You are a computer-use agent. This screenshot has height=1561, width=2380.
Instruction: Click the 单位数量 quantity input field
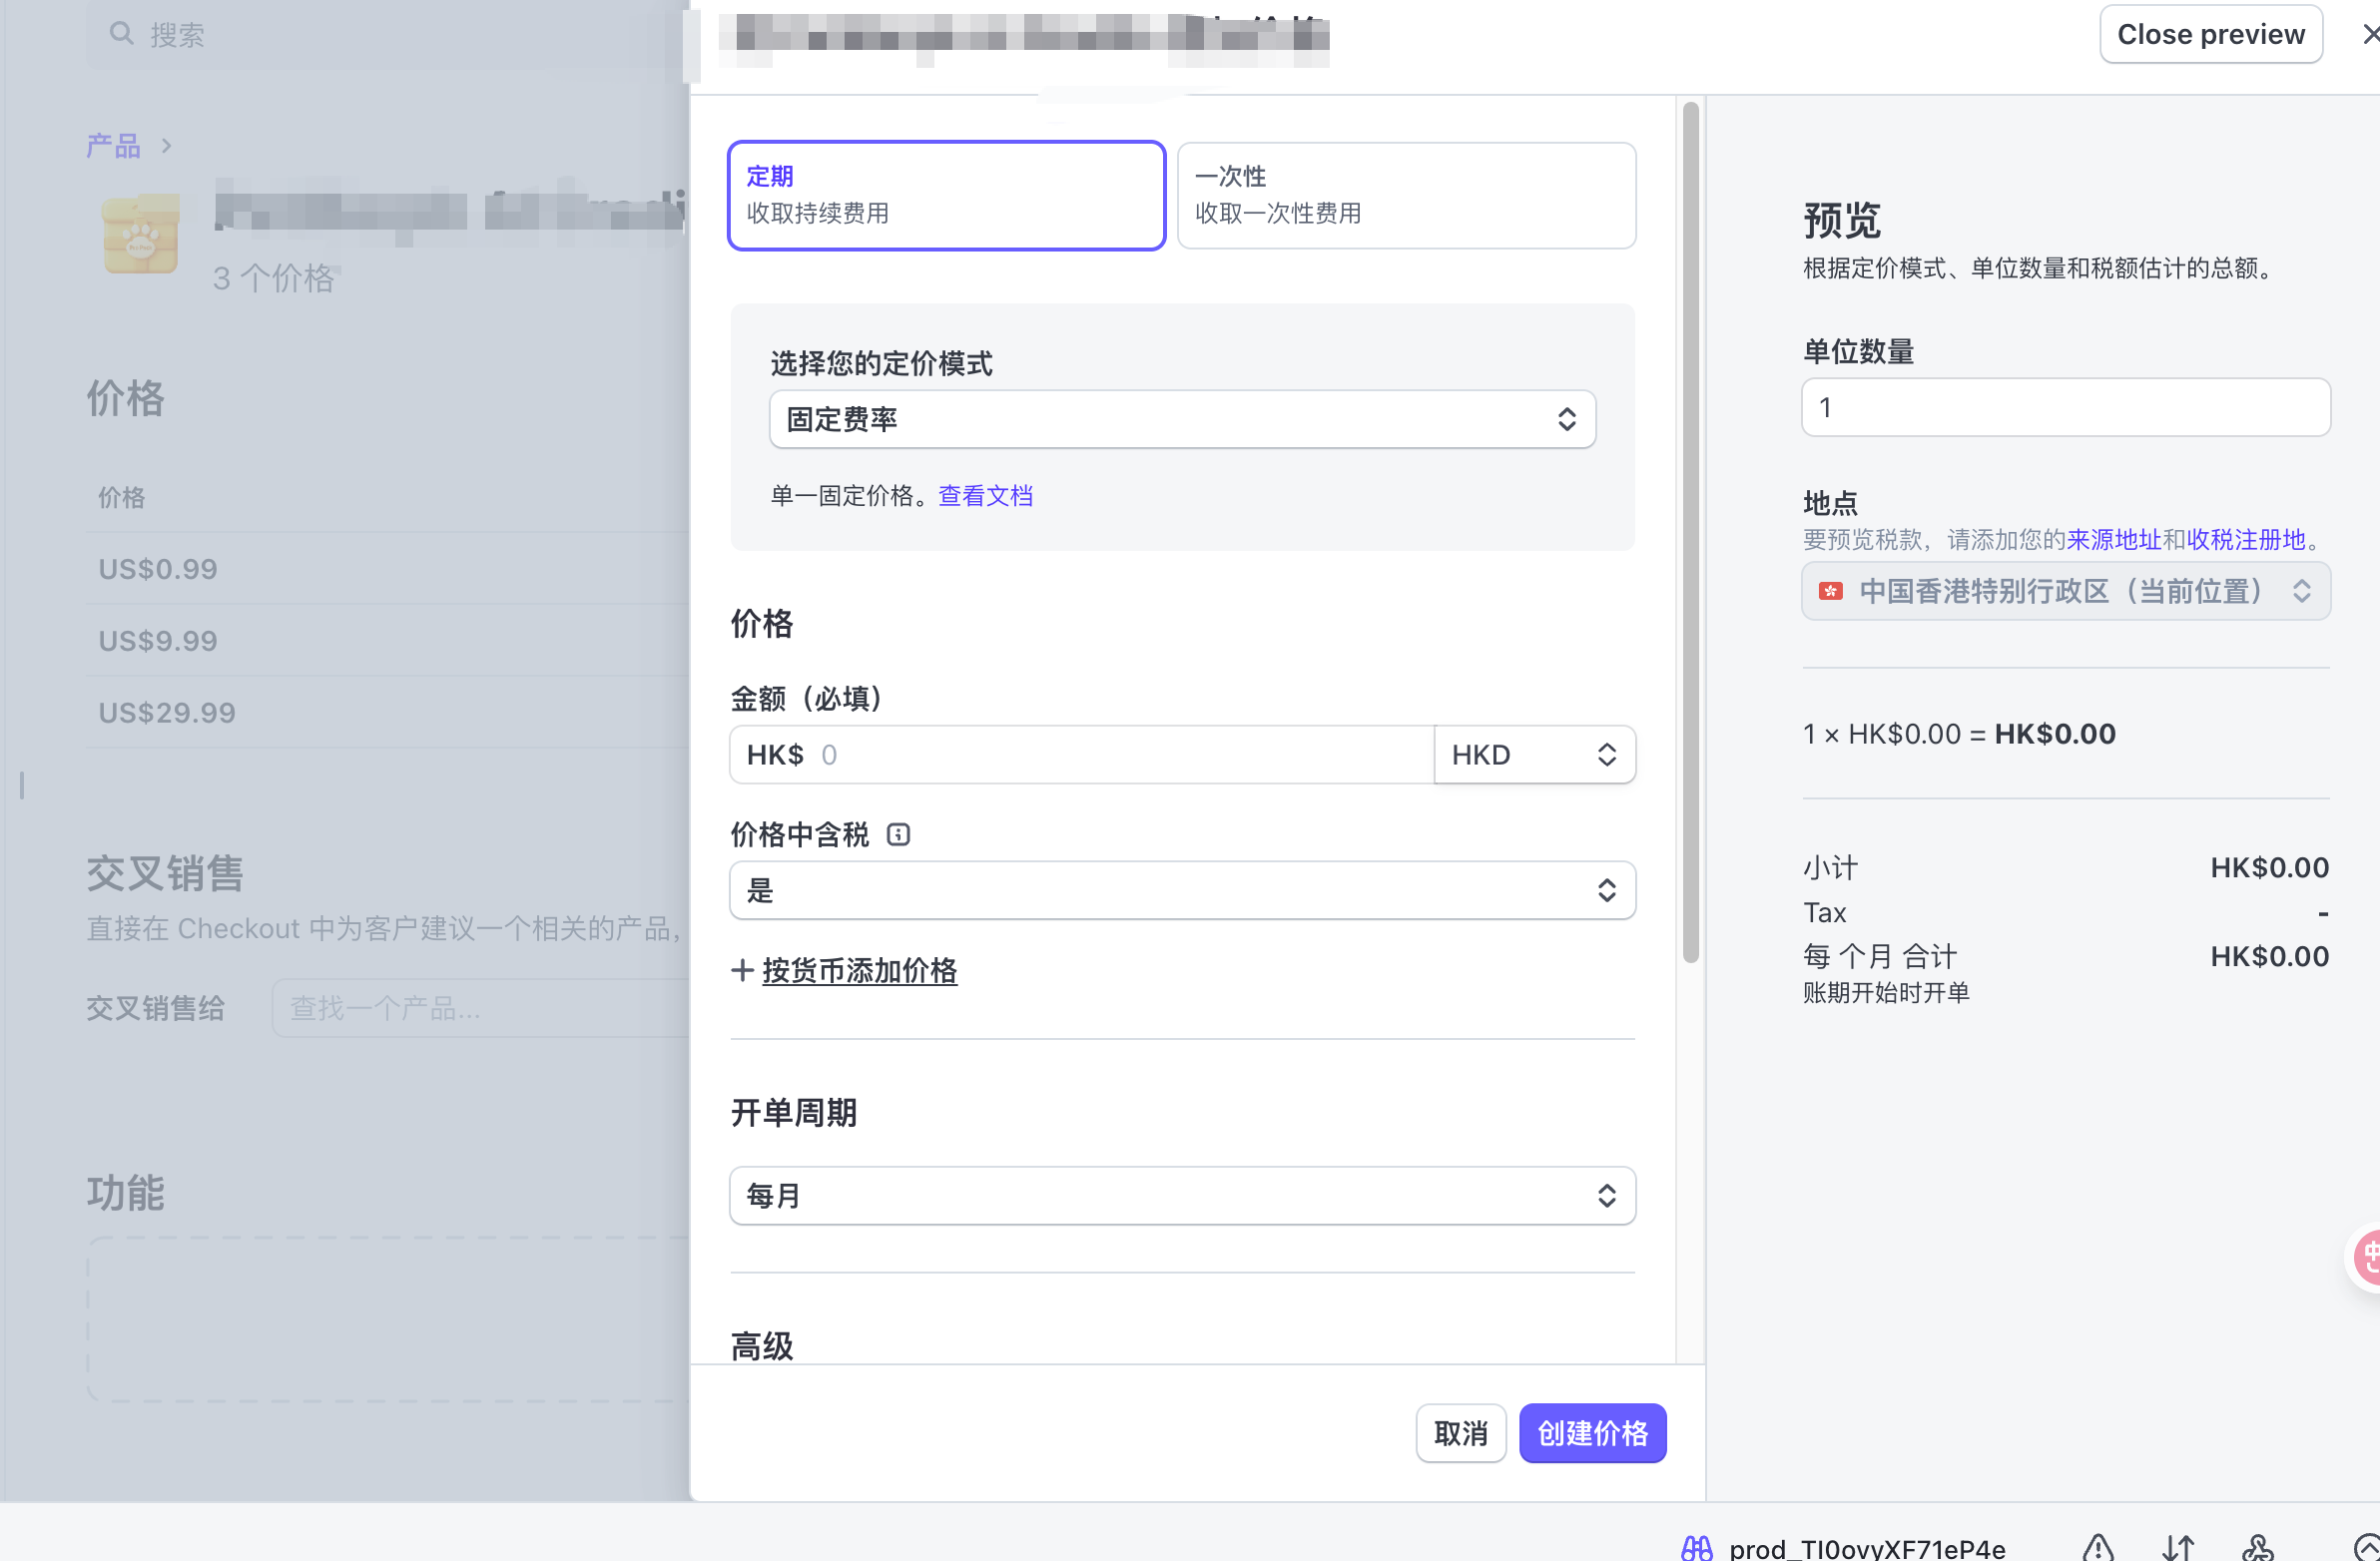(2065, 407)
